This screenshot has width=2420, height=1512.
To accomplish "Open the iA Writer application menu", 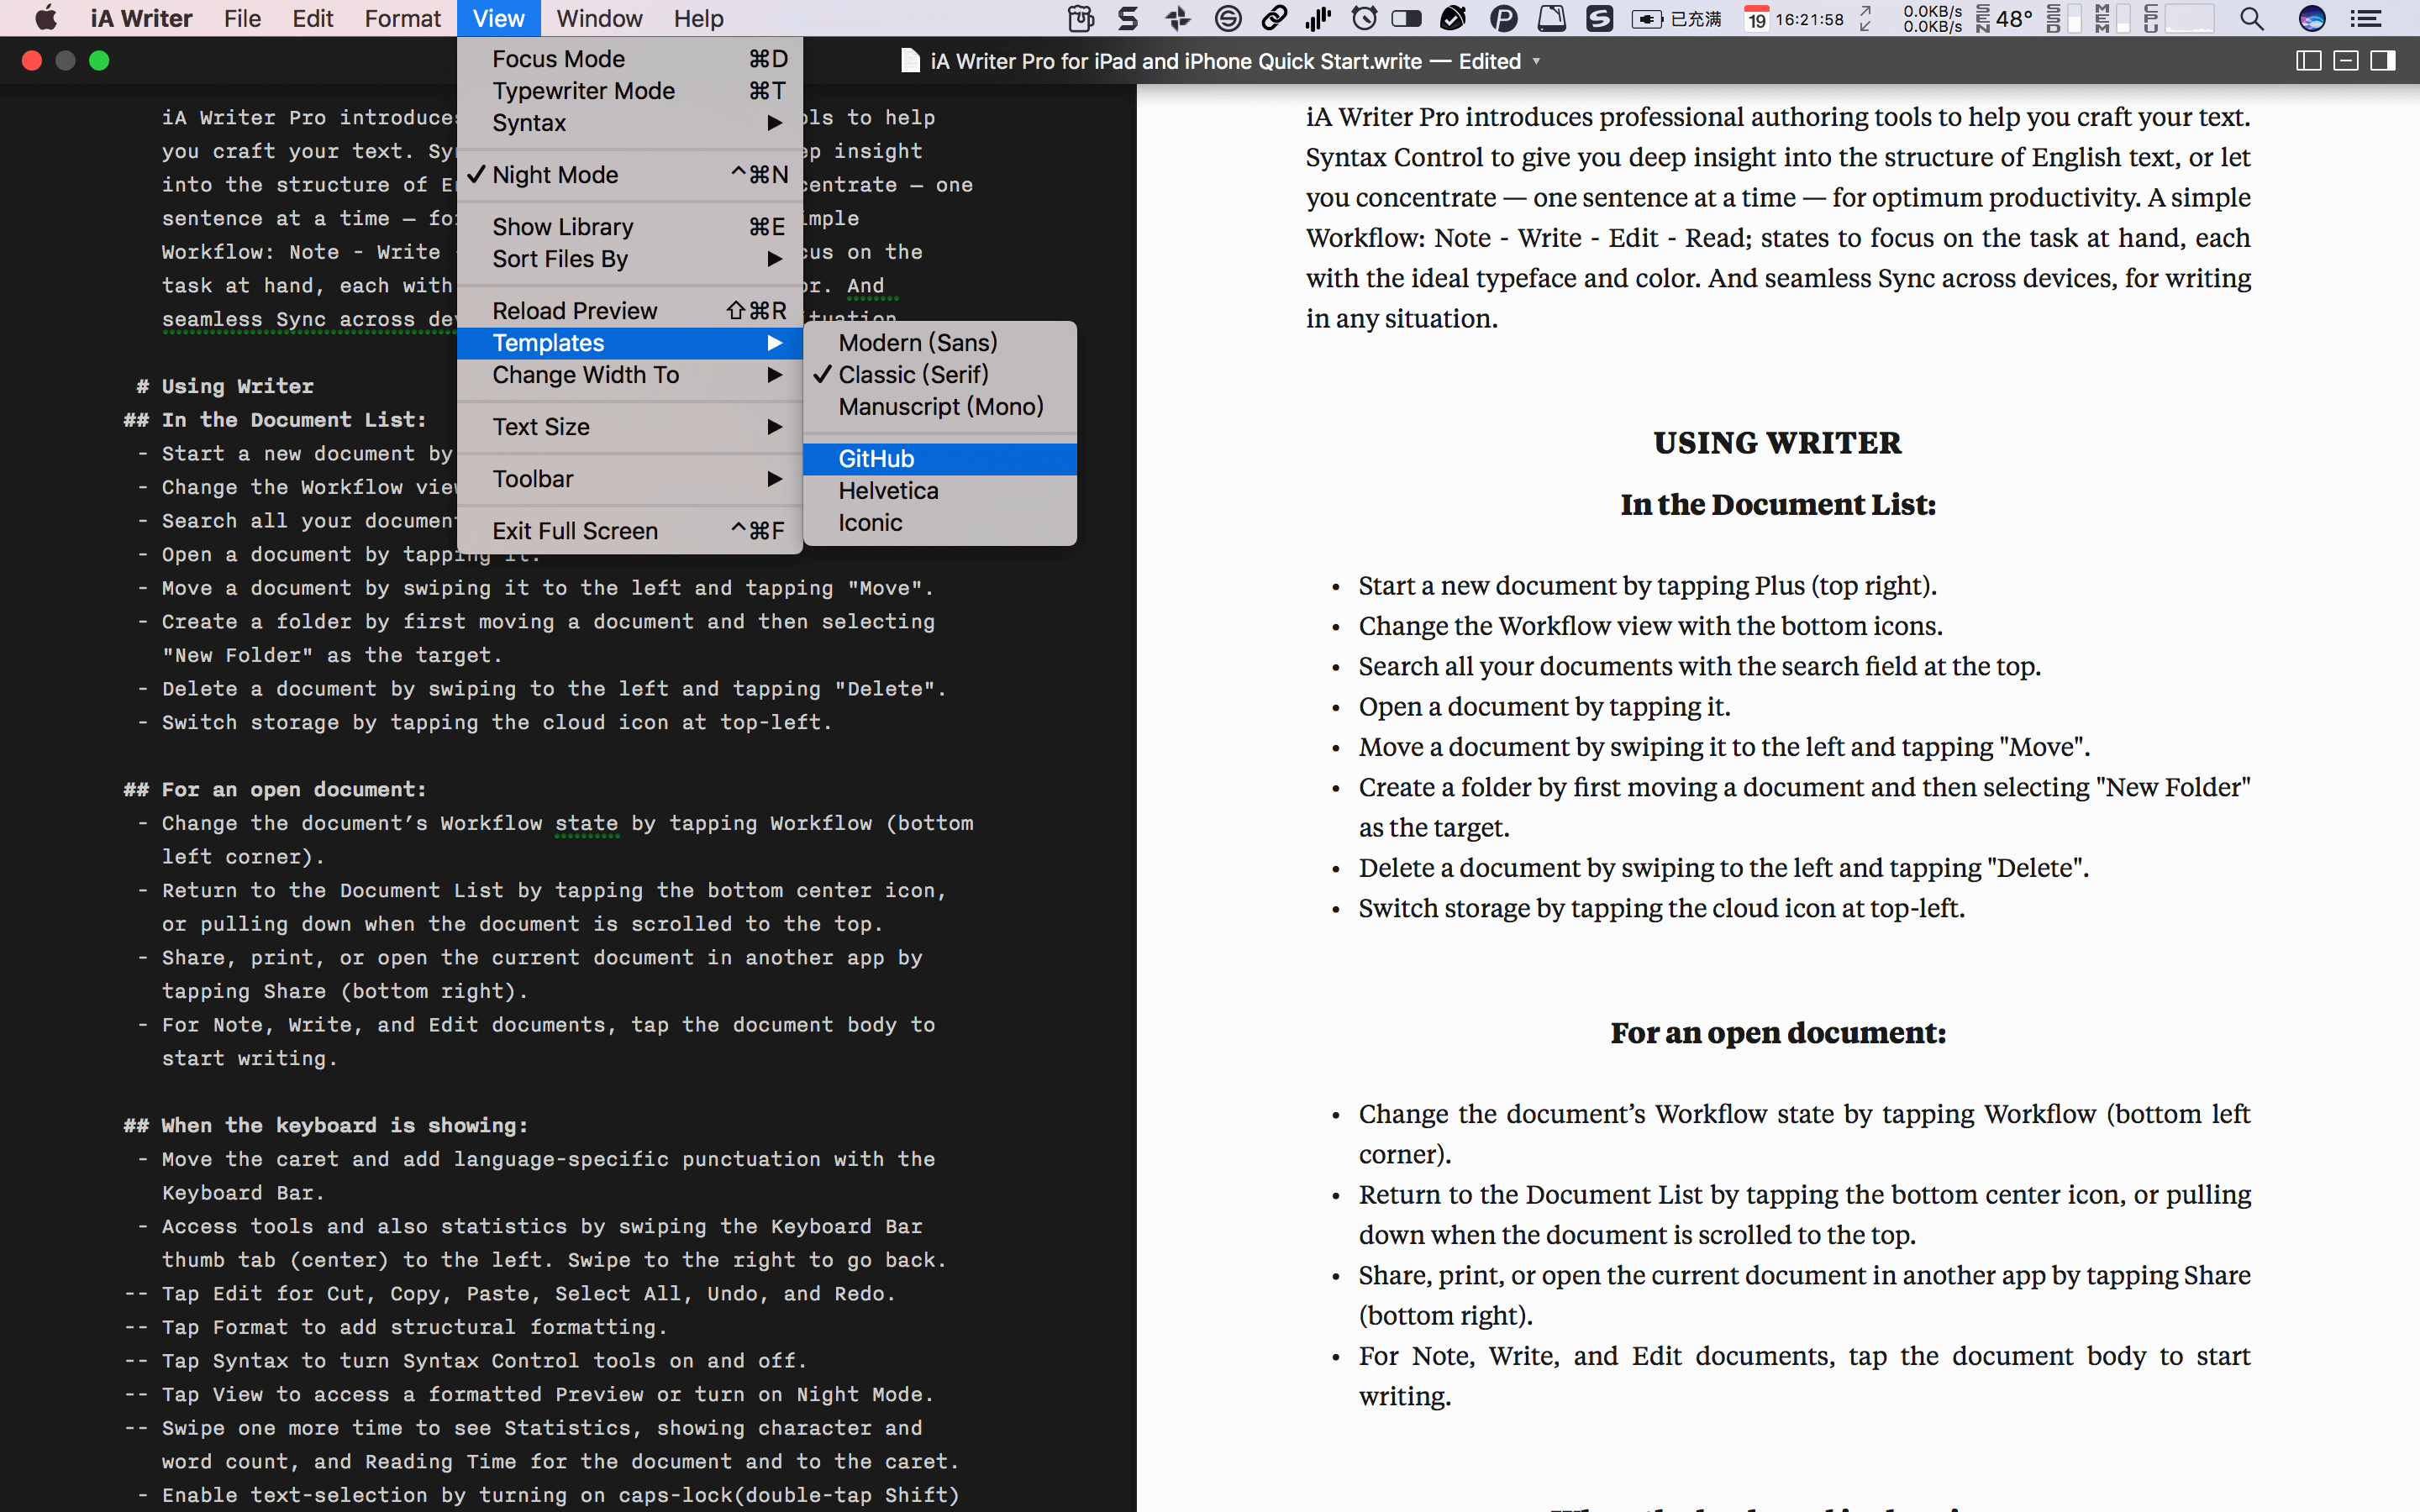I will [141, 18].
